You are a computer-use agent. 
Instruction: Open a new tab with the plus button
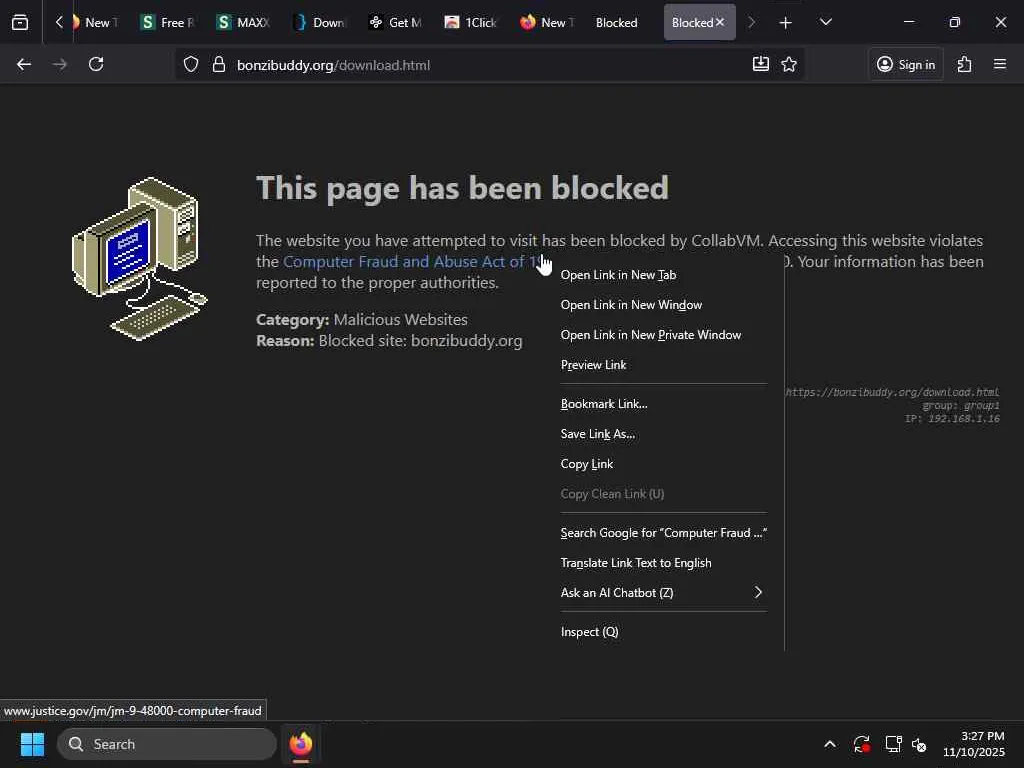(x=786, y=23)
